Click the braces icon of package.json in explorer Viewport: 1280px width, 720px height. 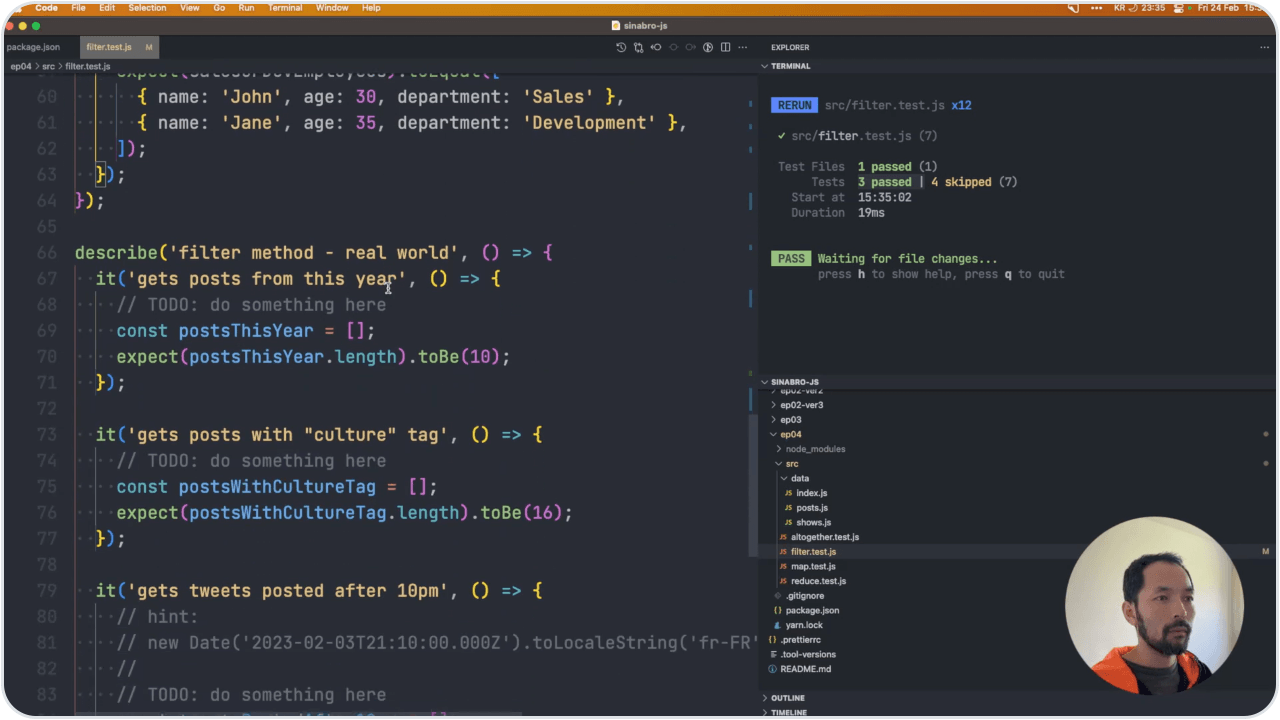777,610
